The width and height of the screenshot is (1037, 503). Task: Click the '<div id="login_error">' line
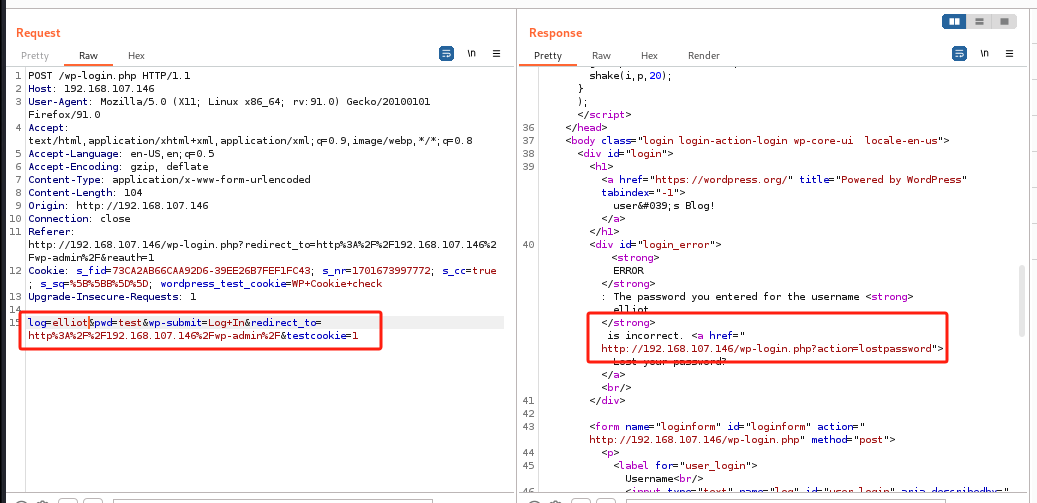click(655, 245)
